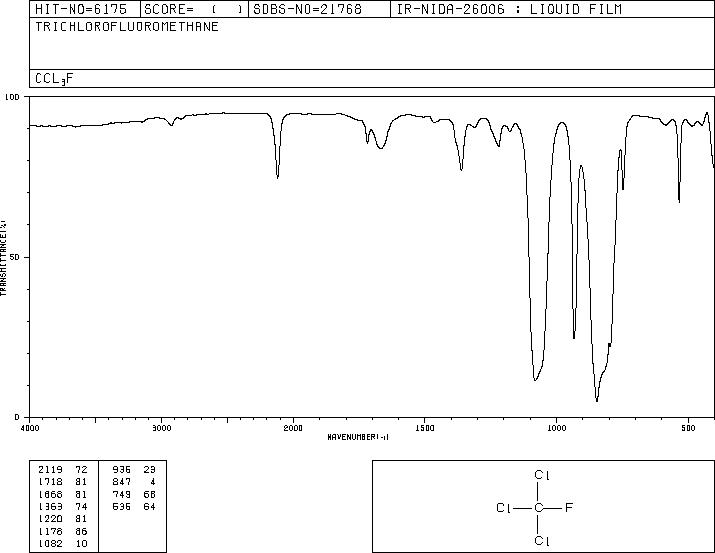Screen dimensions: 715x553
Task: Click the 500 wavenumber axis label
Action: (688, 428)
